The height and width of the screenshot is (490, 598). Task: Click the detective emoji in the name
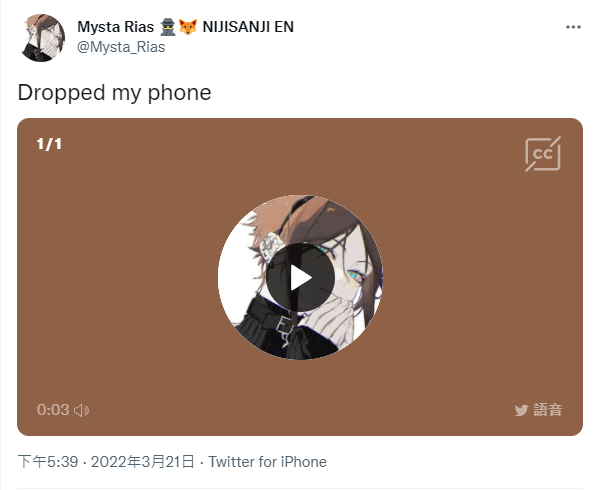[168, 27]
